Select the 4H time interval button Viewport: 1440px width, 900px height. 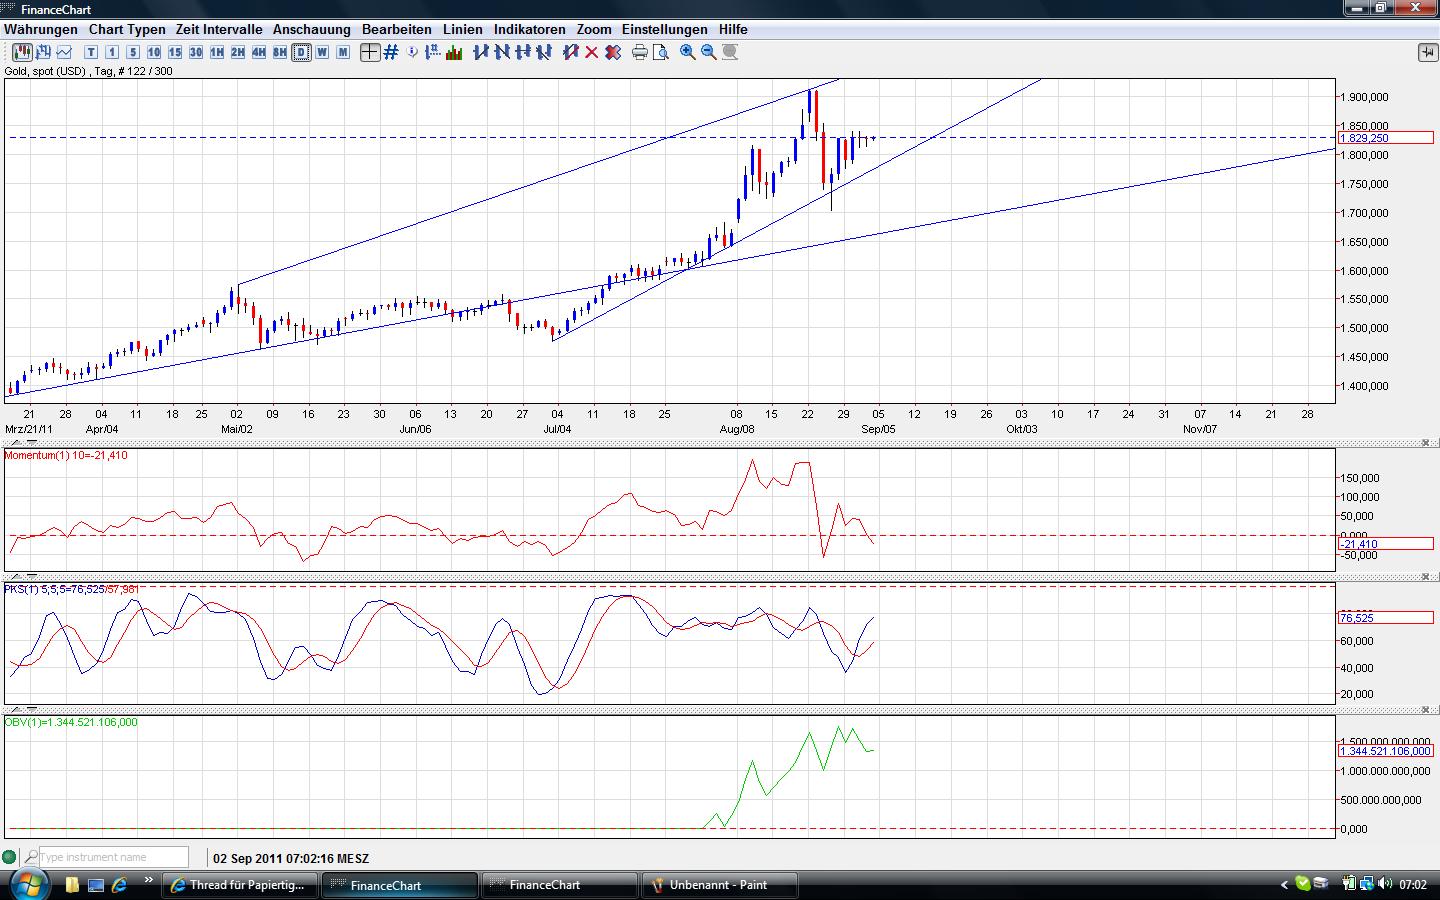[259, 52]
